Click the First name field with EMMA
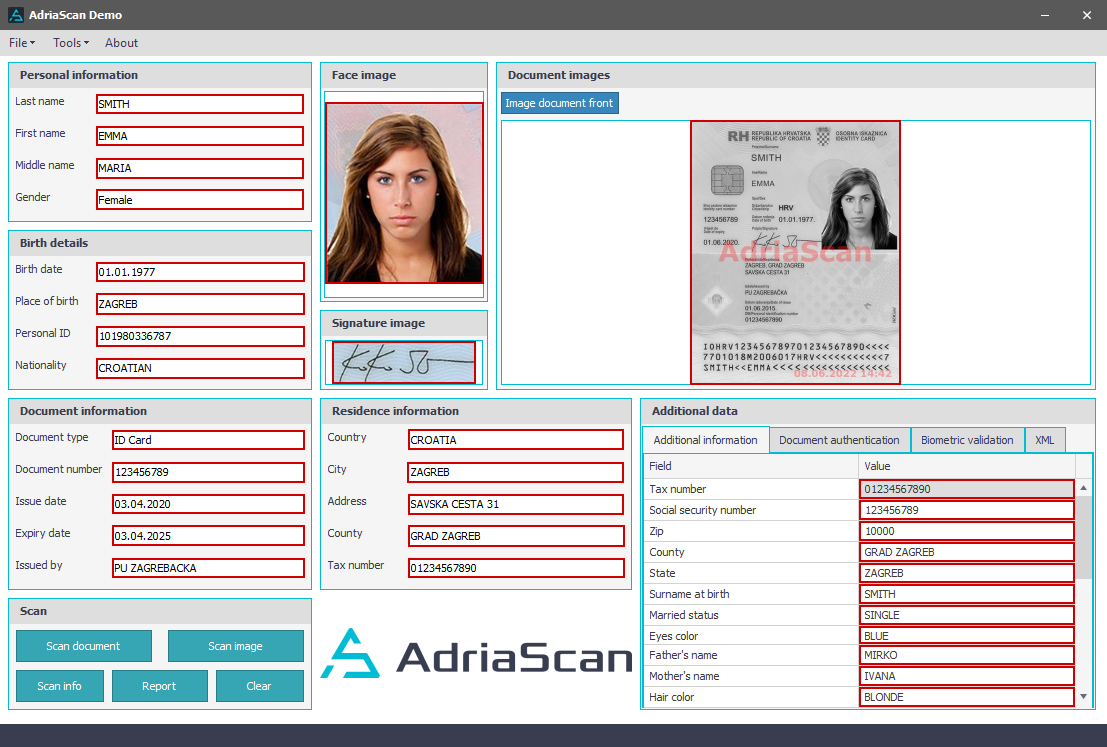The width and height of the screenshot is (1107, 747). tap(200, 136)
